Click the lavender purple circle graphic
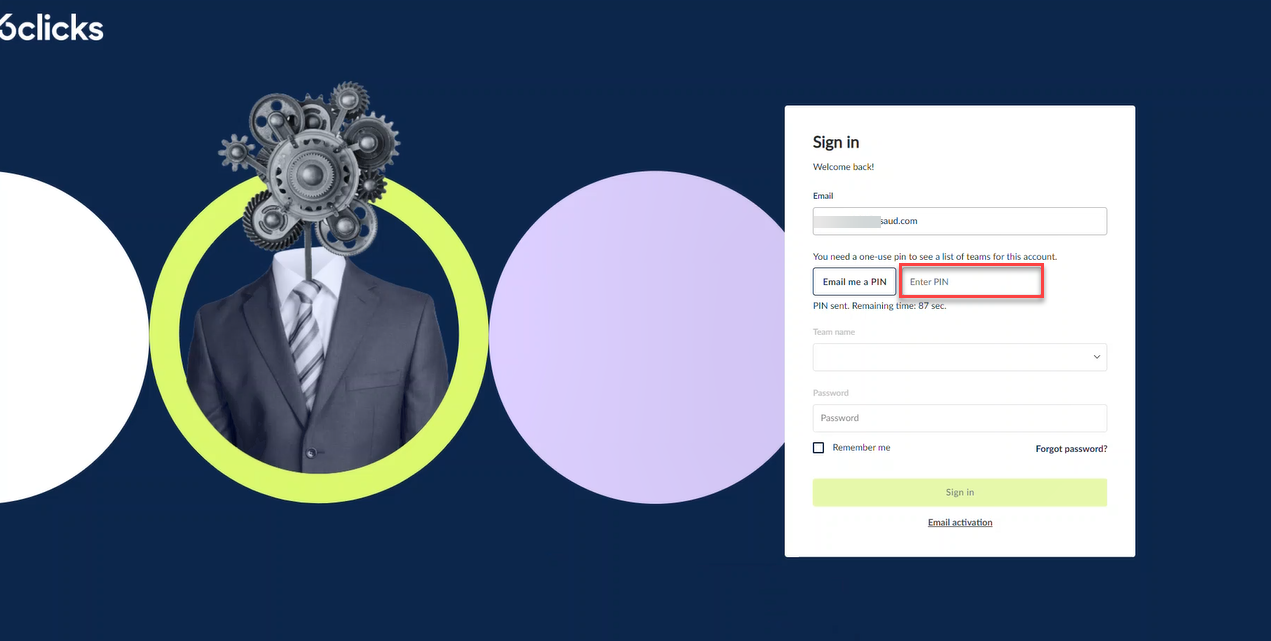This screenshot has height=641, width=1271. coord(640,337)
